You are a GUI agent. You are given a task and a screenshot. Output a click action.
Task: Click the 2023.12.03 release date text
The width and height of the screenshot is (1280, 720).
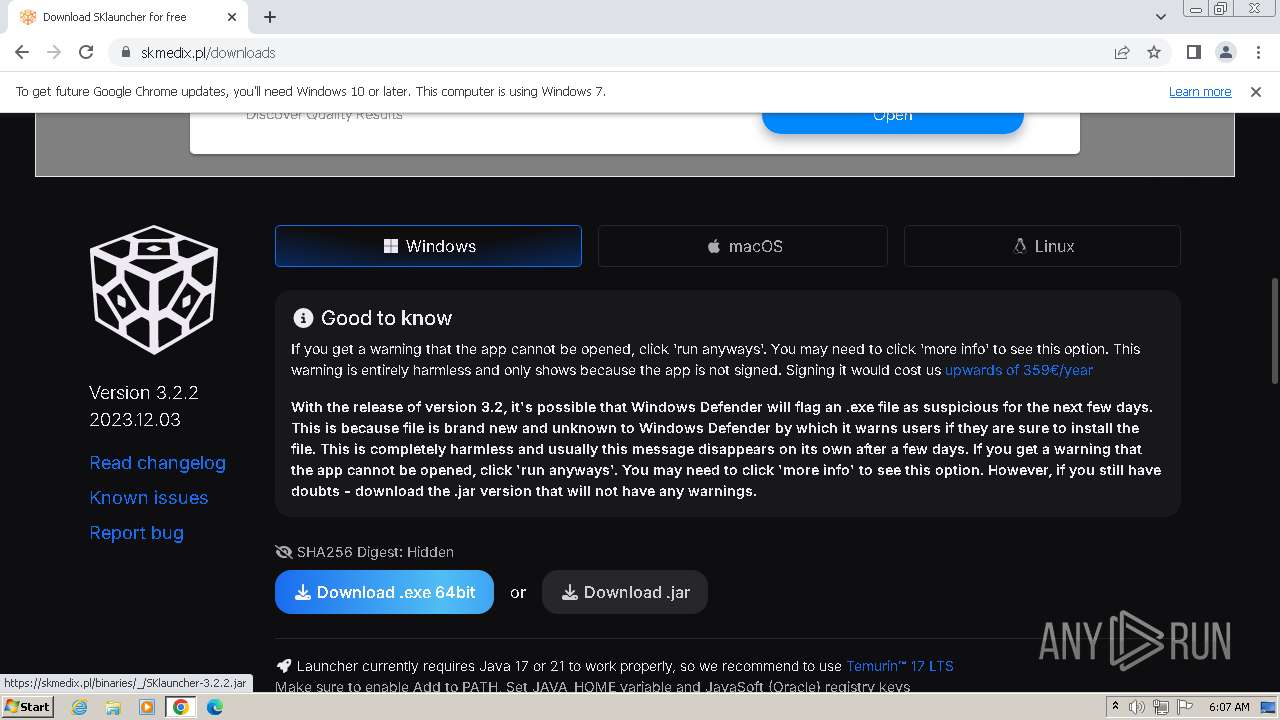click(135, 420)
